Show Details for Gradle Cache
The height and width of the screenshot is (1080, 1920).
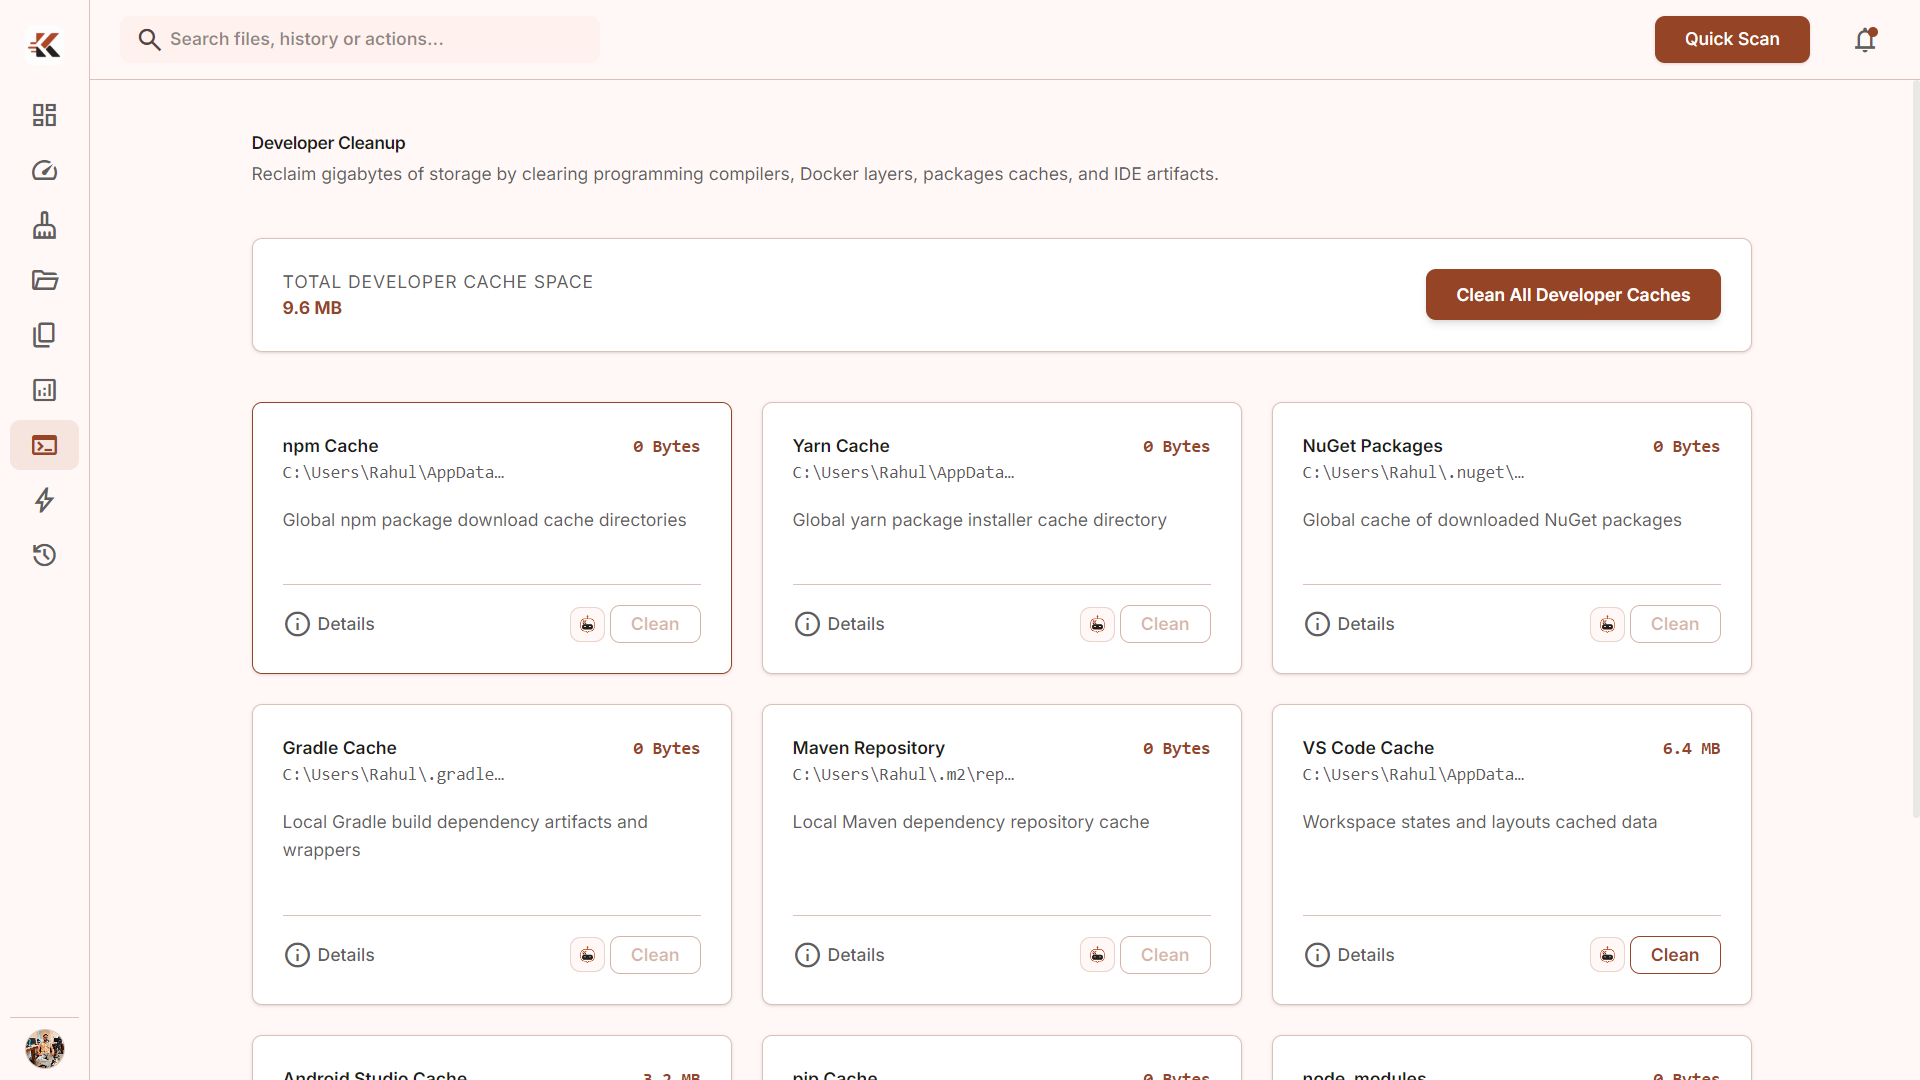click(330, 955)
